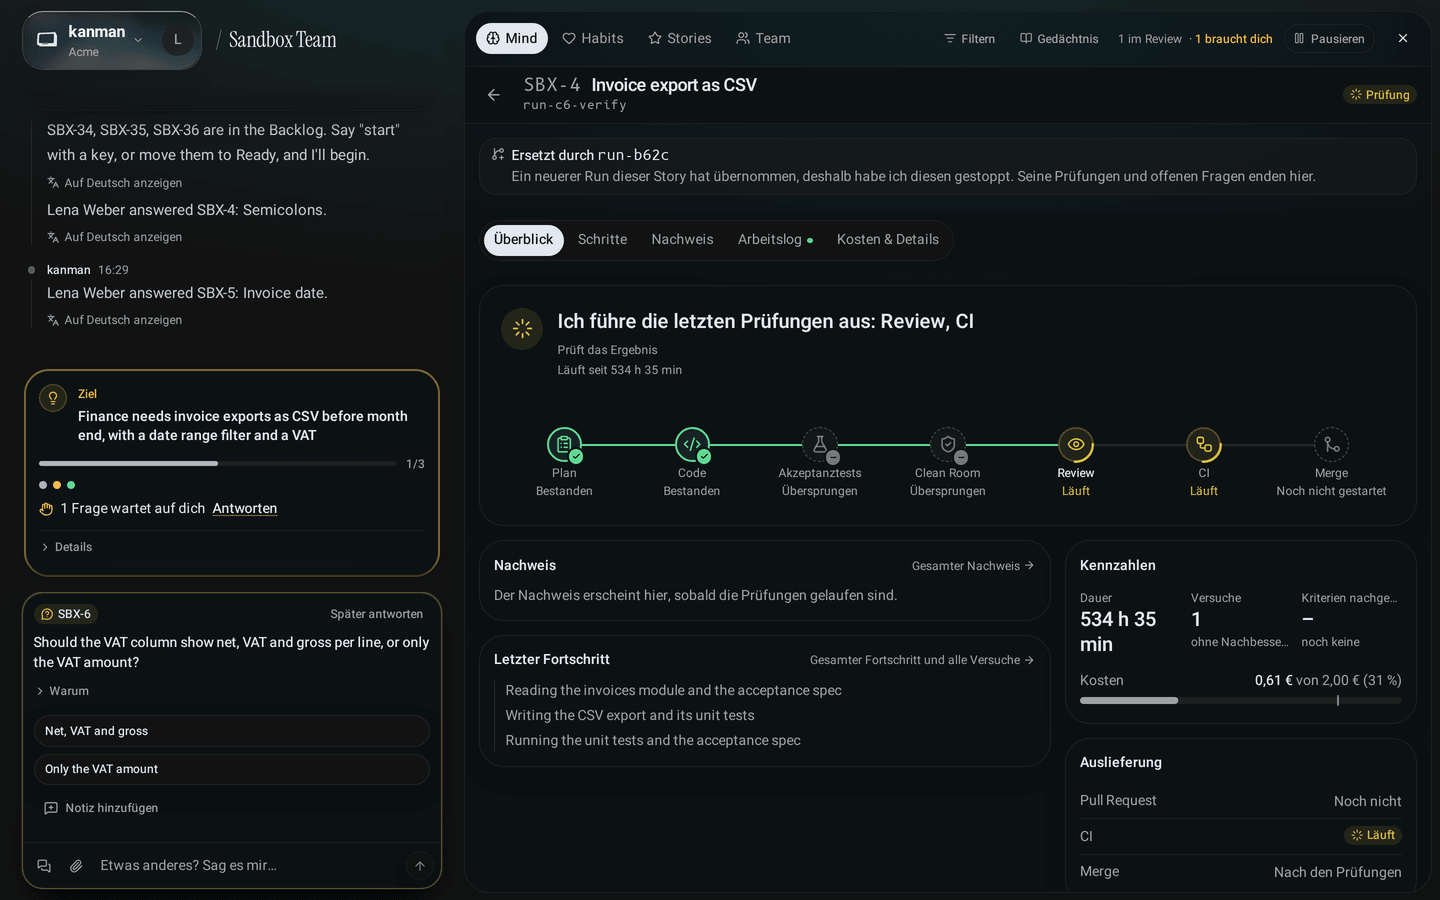Open the Review eye step icon
Screen dimensions: 1440x900
[1076, 444]
